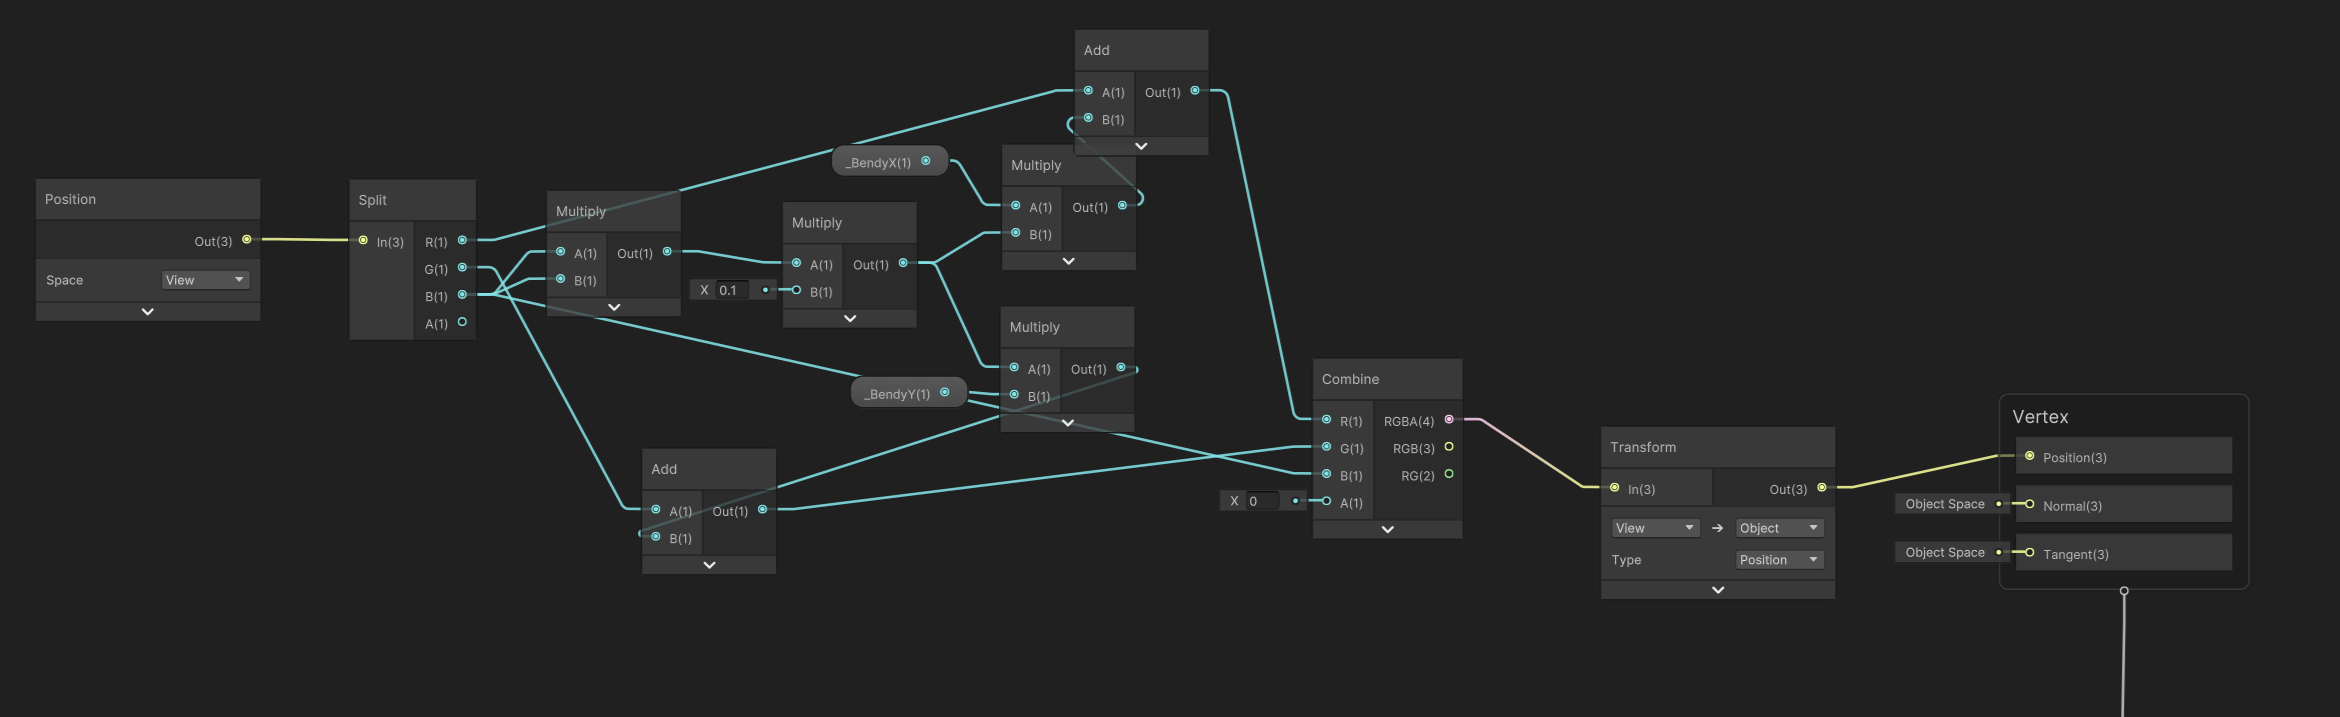Click the Vertex Position(3) input port
Image resolution: width=2340 pixels, height=717 pixels.
(2029, 456)
